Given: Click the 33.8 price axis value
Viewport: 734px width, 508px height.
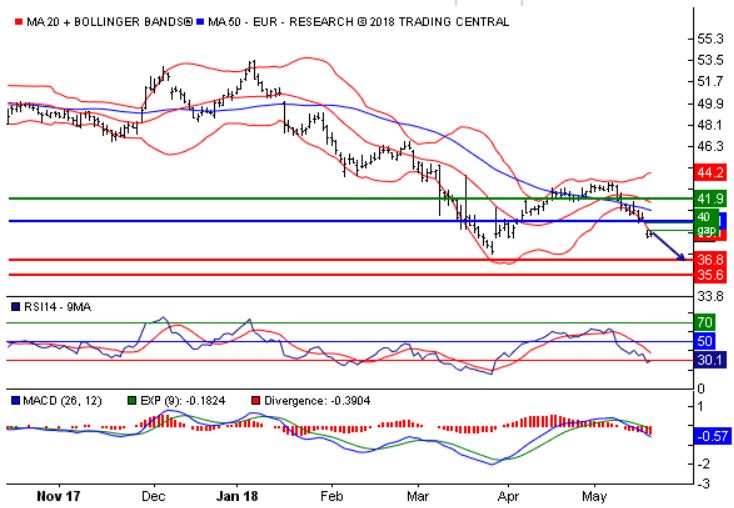Looking at the screenshot, I should coord(710,296).
